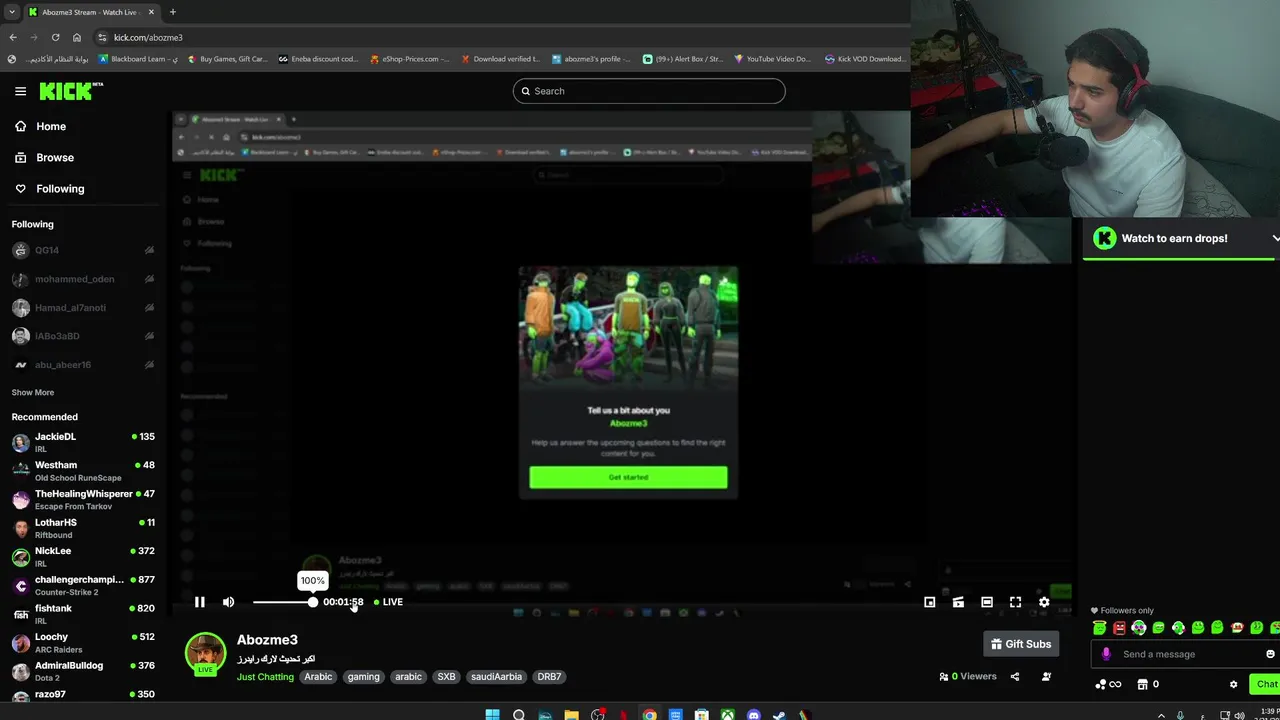The height and width of the screenshot is (720, 1280).
Task: Select the gaming tag
Action: [363, 677]
